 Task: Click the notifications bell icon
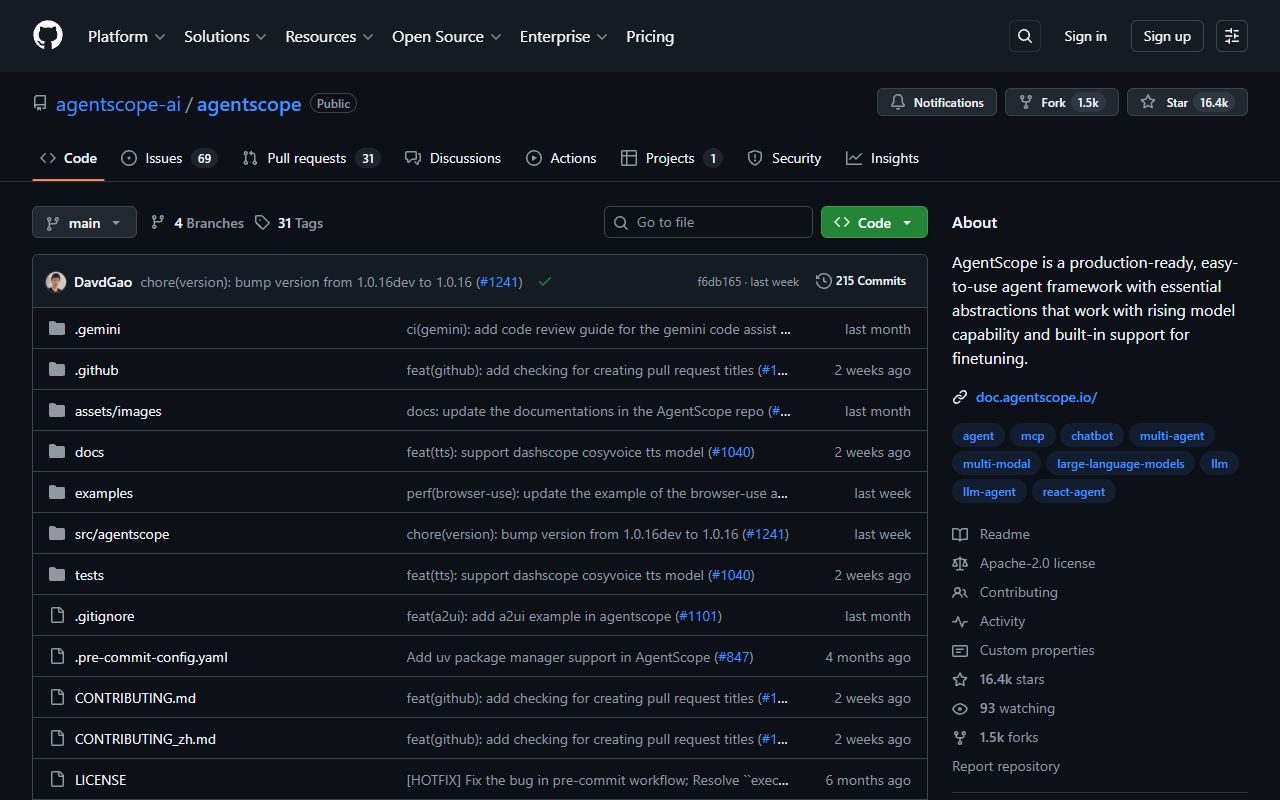(897, 102)
